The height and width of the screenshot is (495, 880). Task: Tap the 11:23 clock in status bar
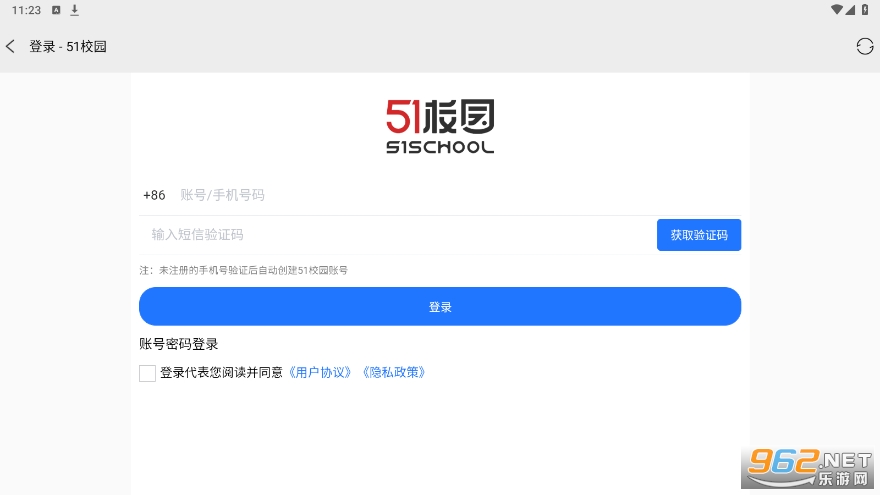click(26, 10)
